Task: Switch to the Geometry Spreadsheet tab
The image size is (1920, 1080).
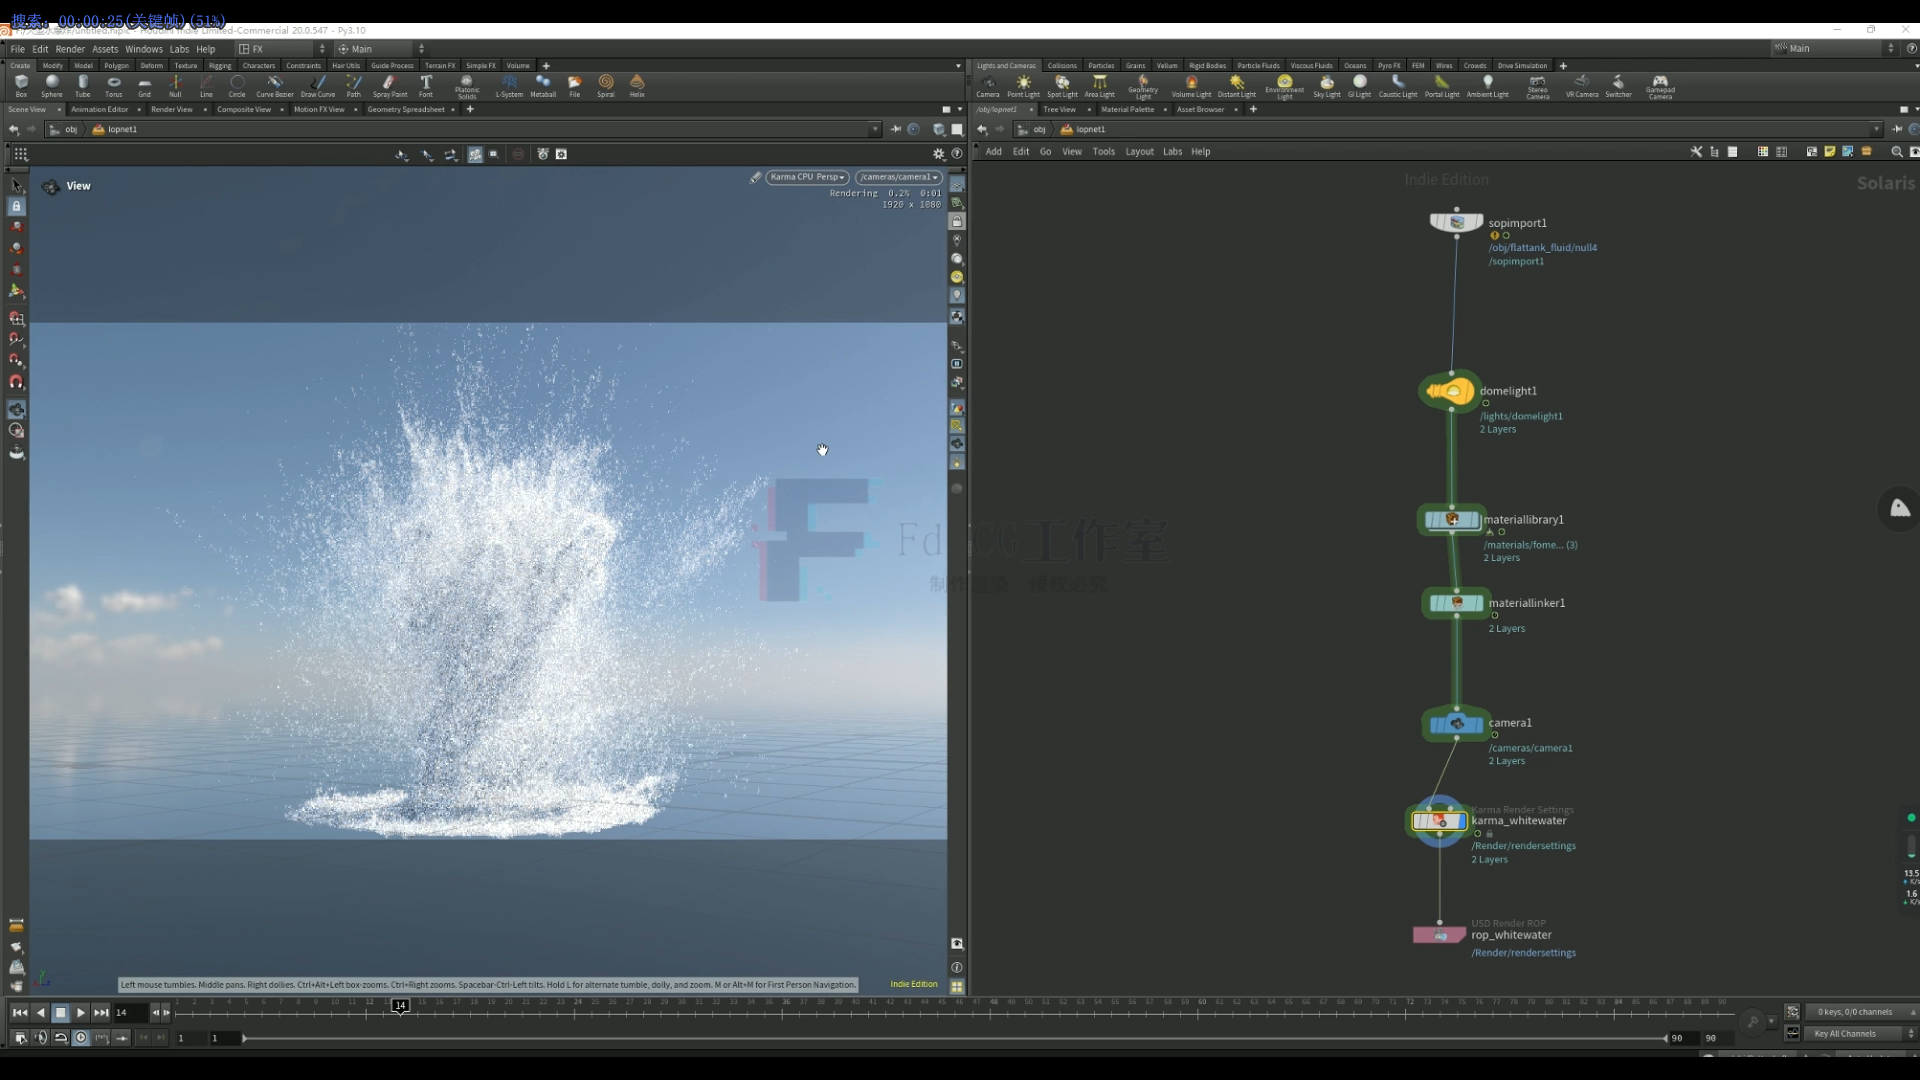Action: [x=405, y=109]
